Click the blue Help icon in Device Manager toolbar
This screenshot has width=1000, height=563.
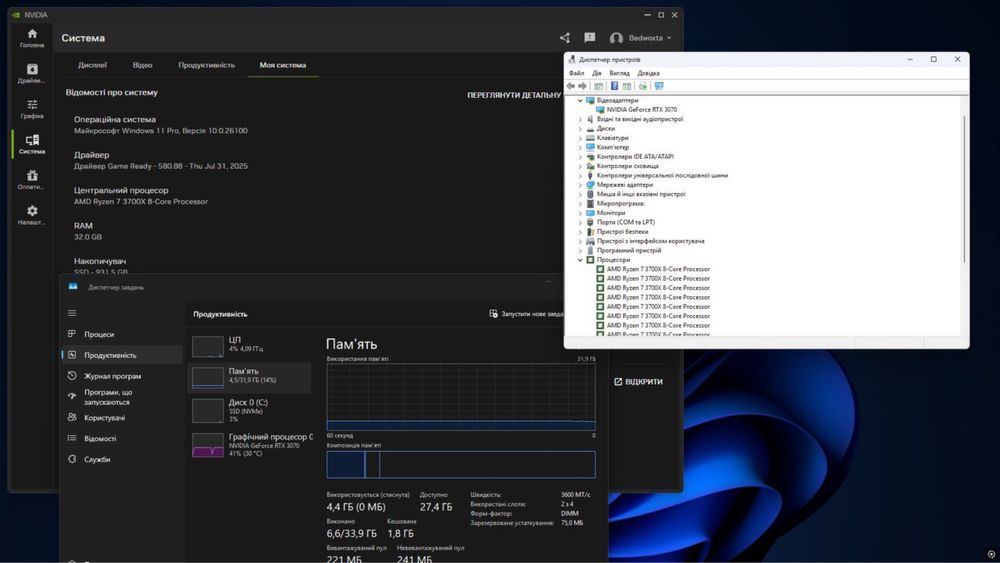(x=614, y=86)
